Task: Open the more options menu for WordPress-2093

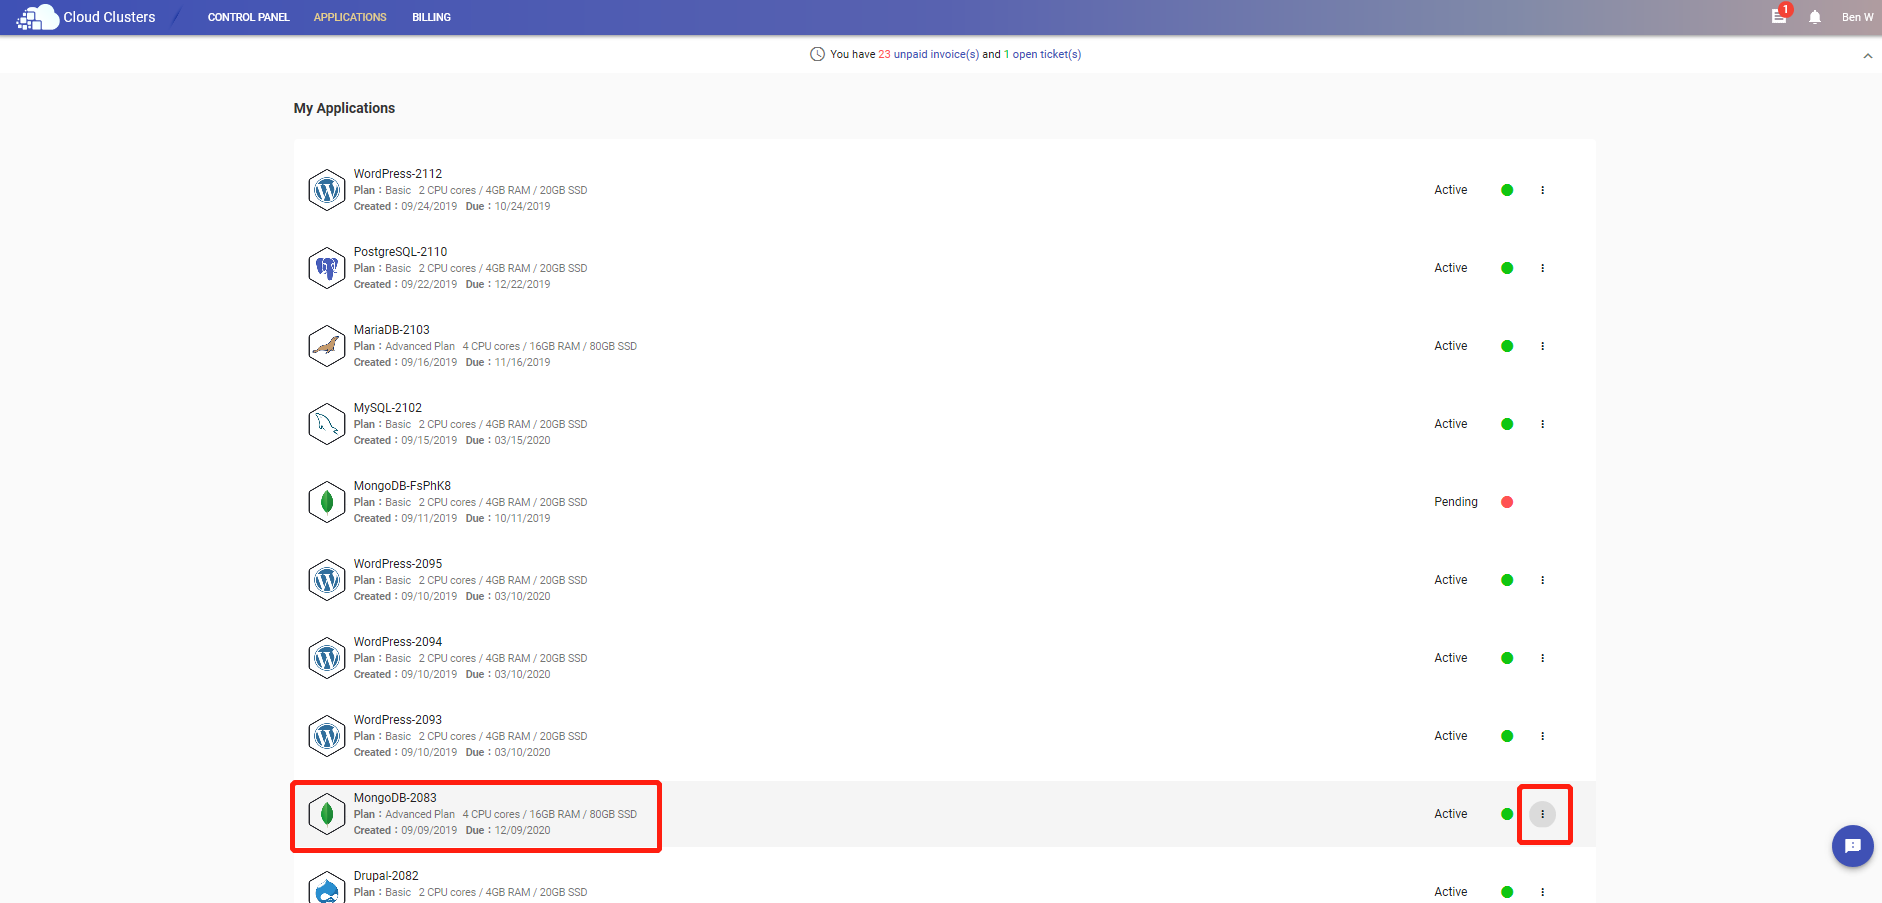Action: pos(1542,736)
